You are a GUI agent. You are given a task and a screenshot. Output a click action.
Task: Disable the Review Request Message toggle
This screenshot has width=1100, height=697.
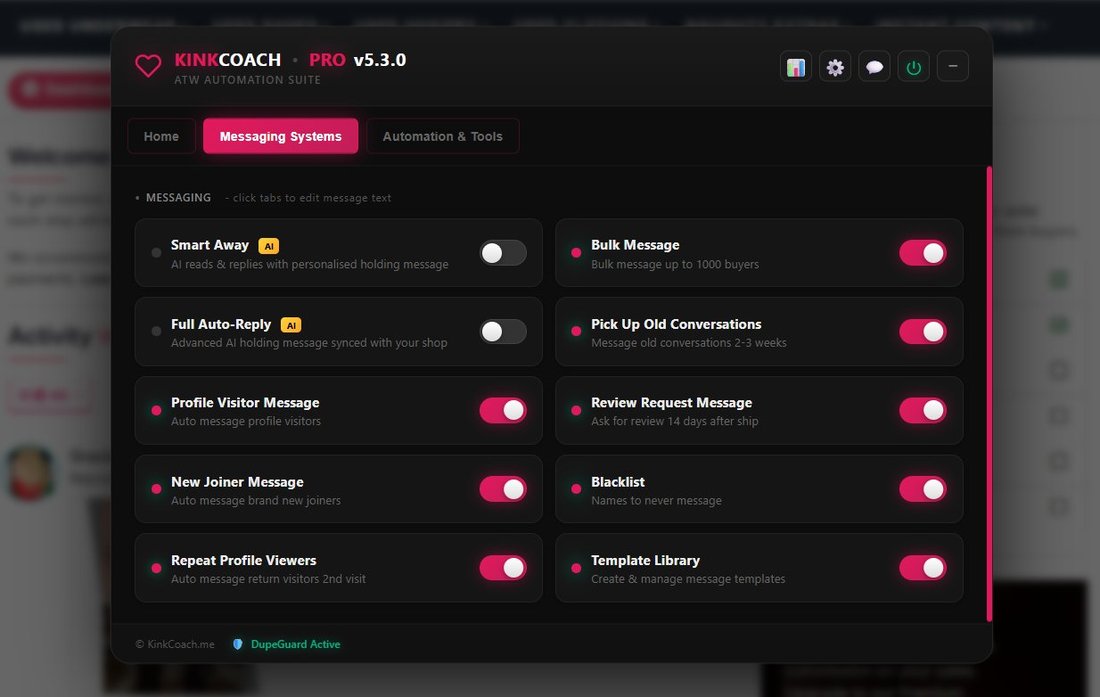tap(923, 410)
